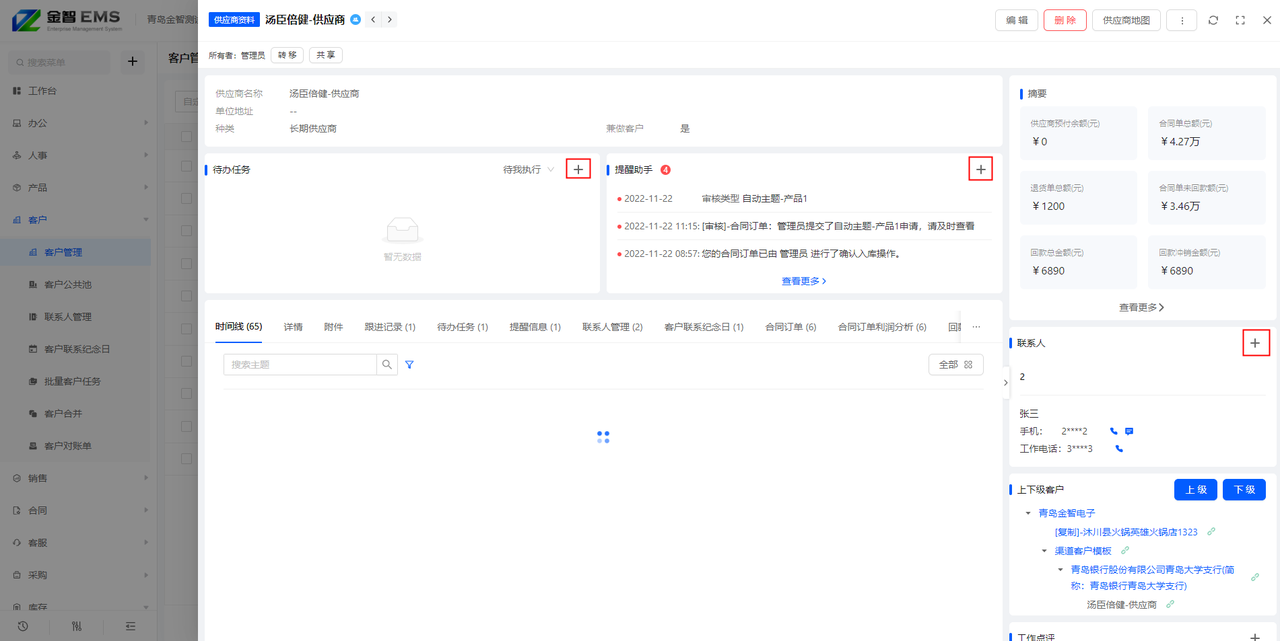Collapse the 渠道客户模板 tree node
1280x641 pixels.
tap(1044, 551)
